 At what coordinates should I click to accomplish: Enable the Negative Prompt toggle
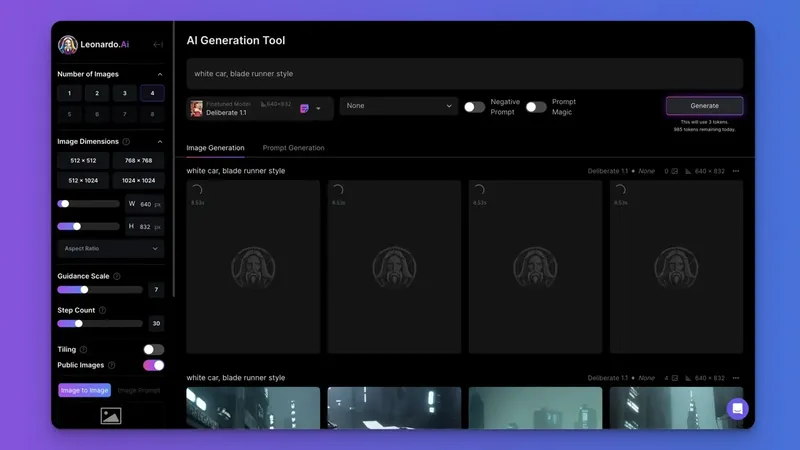[x=474, y=107]
